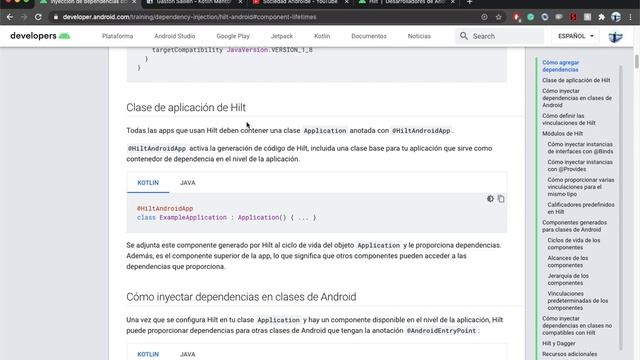
Task: Open the Google Play nav item
Action: [233, 36]
